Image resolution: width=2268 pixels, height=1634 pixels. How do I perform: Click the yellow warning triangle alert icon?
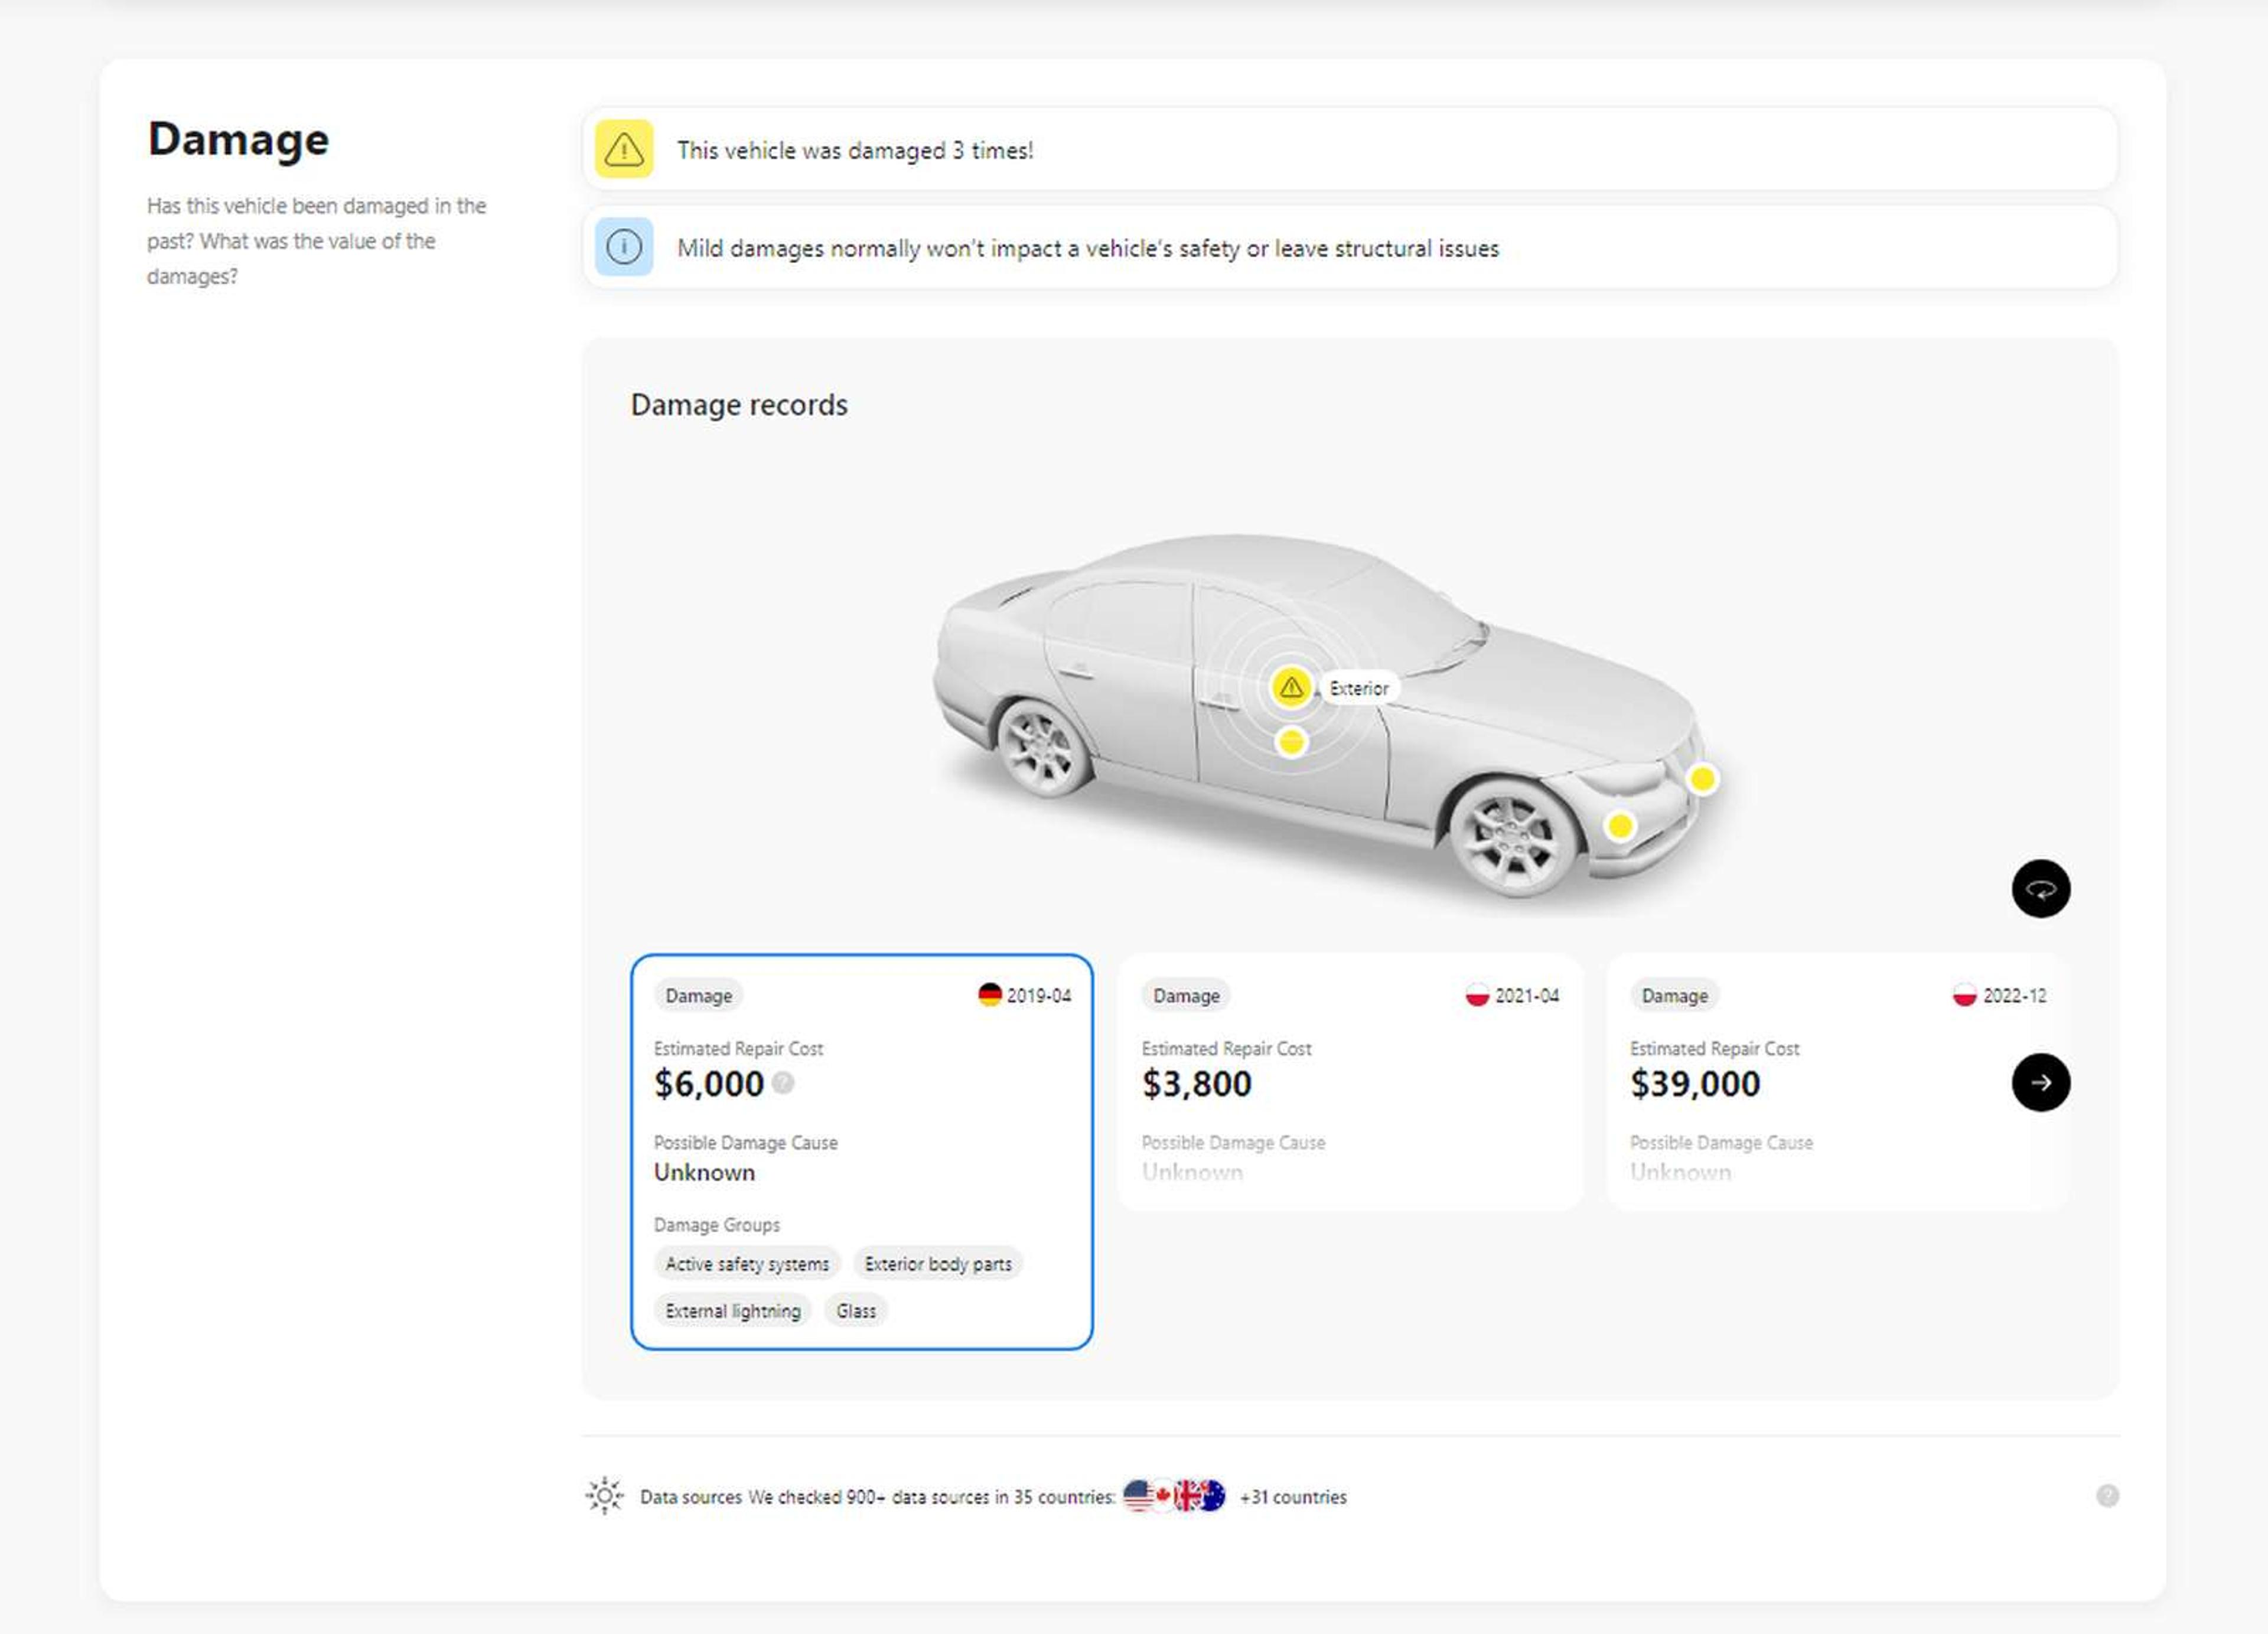click(624, 149)
